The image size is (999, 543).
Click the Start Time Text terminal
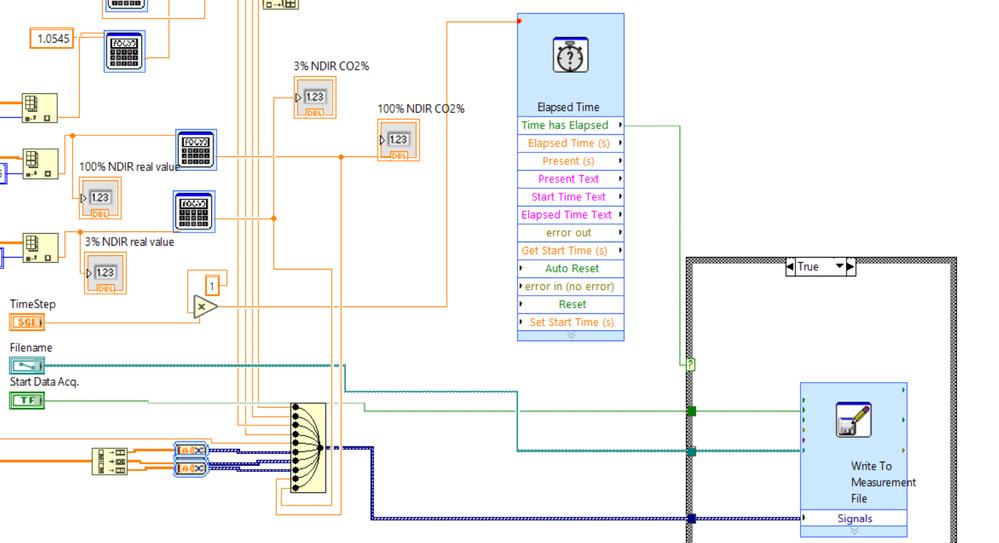point(571,197)
